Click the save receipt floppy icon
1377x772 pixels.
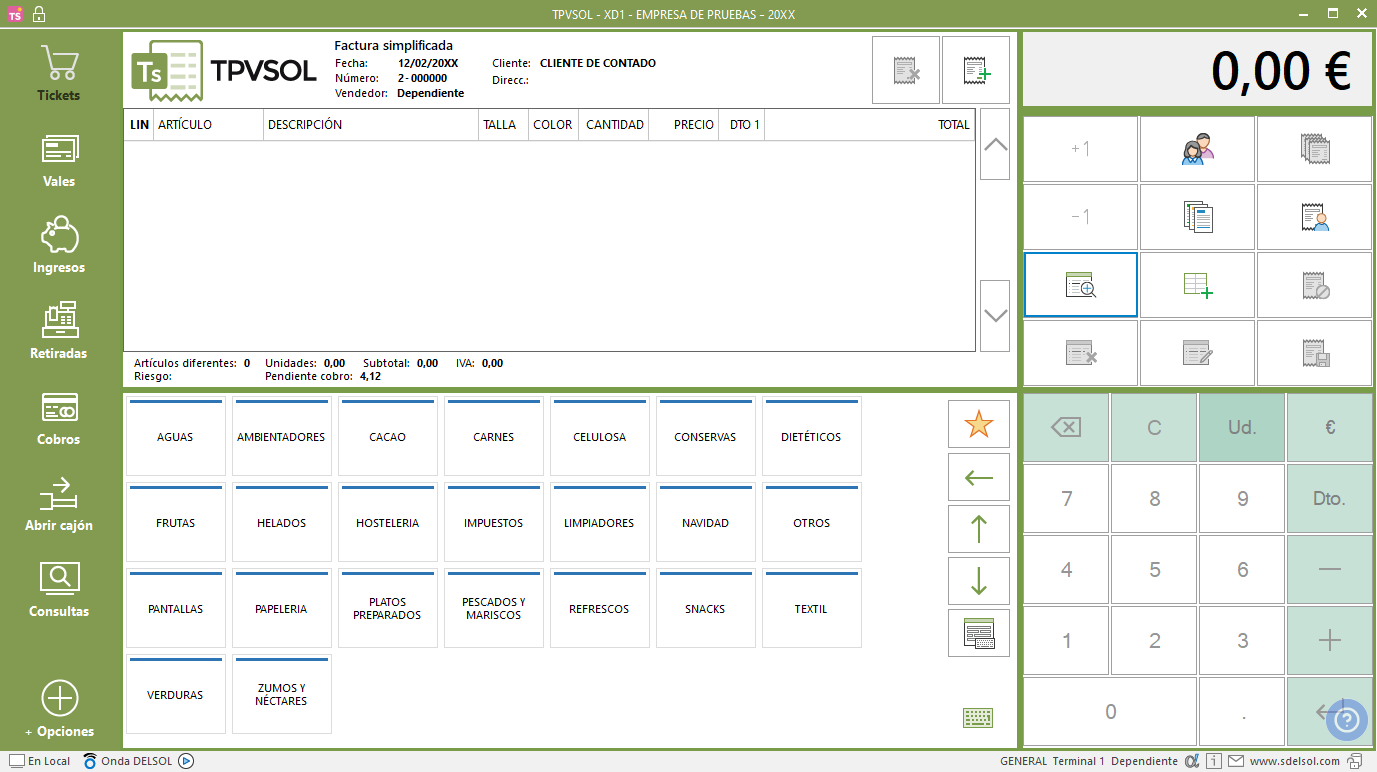point(1314,353)
